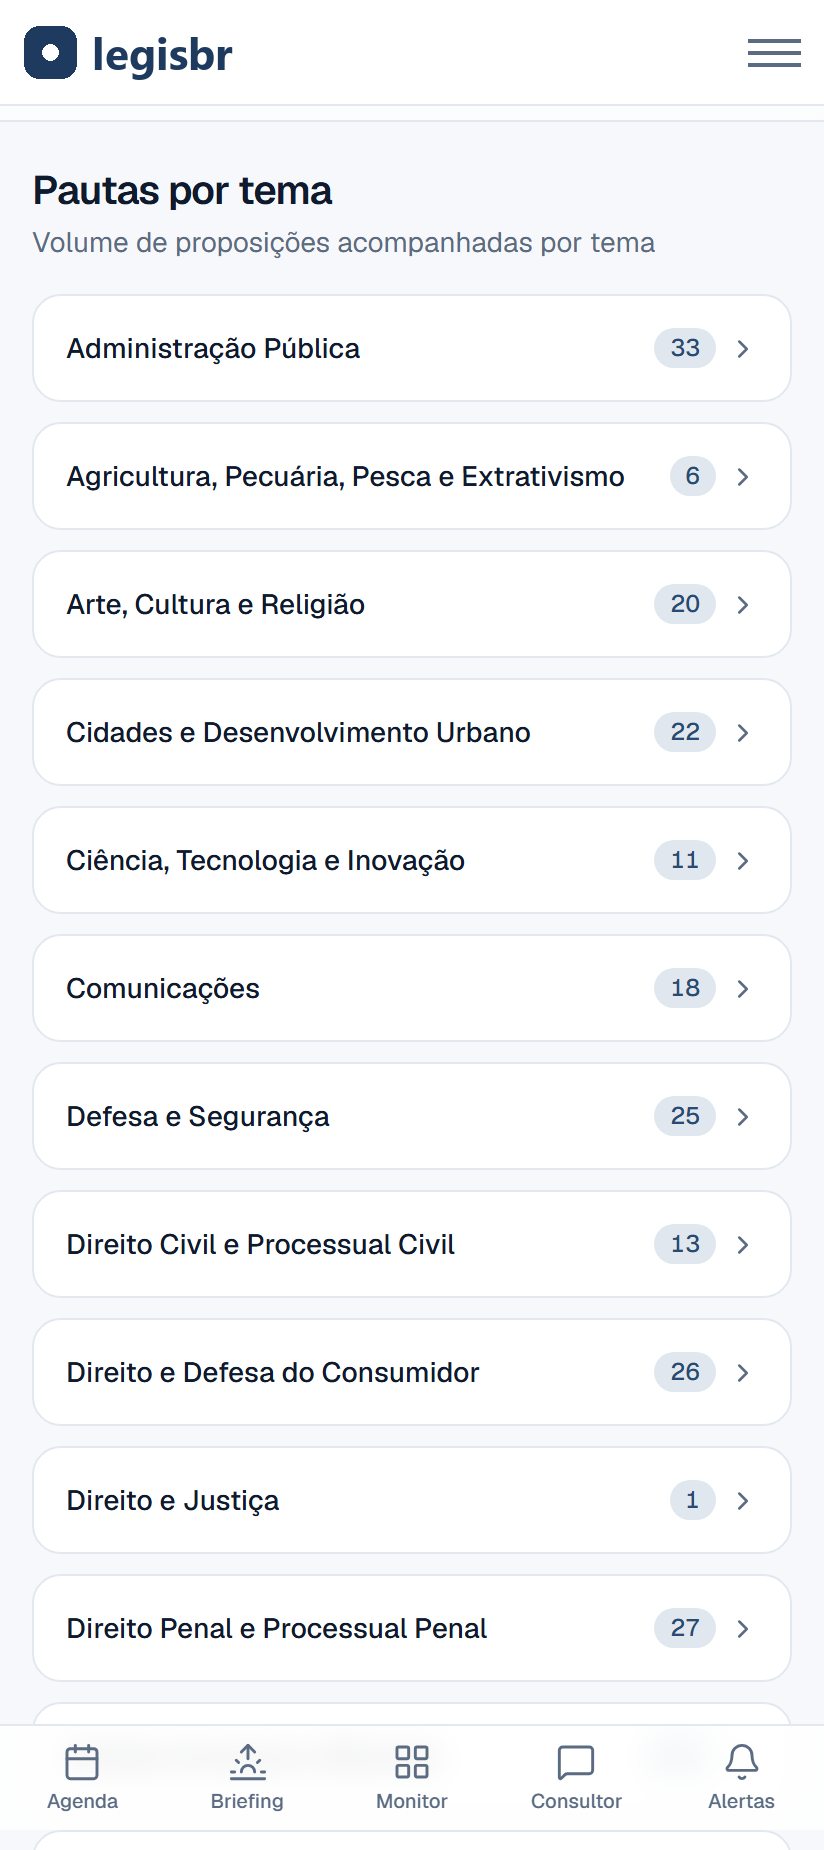Click the 13 badge on Direito Civil

685,1244
